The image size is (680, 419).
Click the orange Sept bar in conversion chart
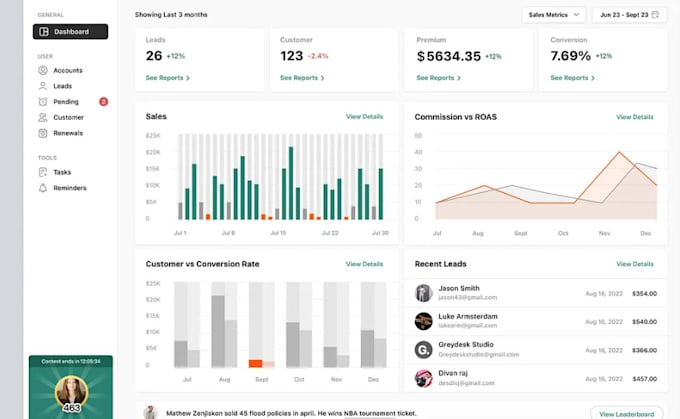tap(255, 363)
